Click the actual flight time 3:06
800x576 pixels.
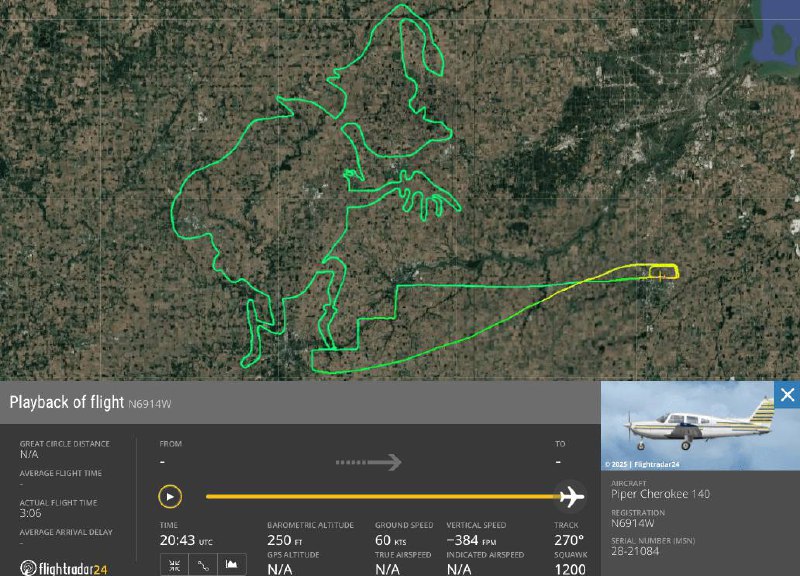click(x=31, y=513)
